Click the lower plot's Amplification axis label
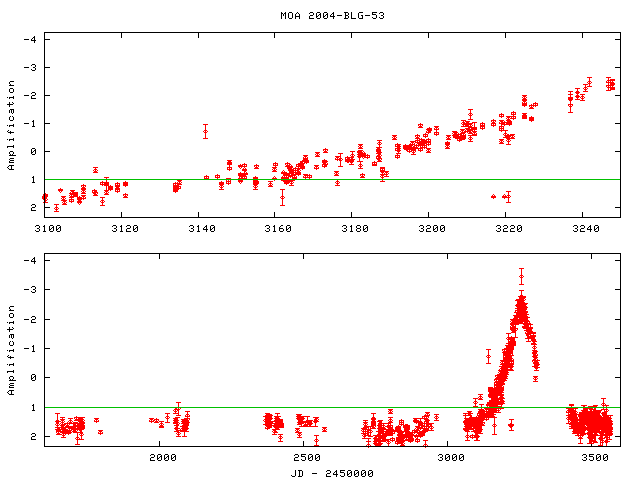The height and width of the screenshot is (480, 640). tap(11, 350)
